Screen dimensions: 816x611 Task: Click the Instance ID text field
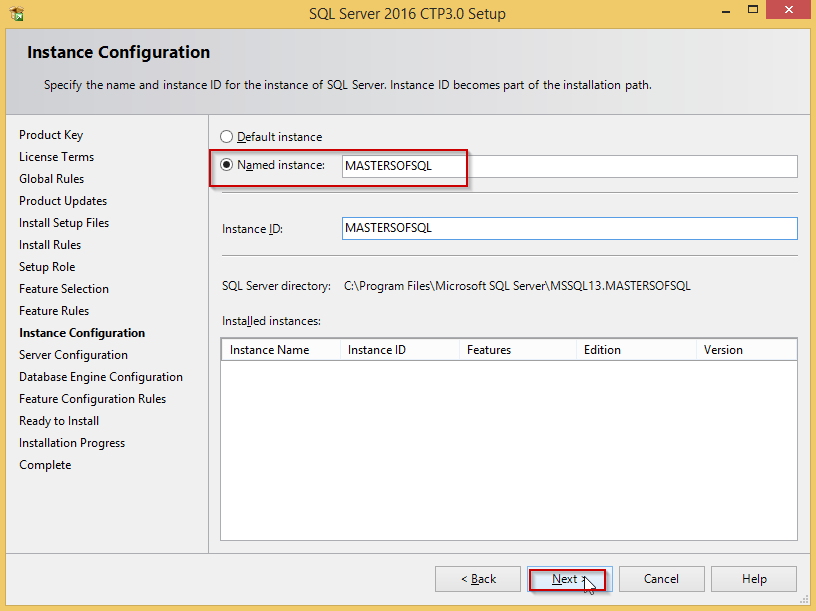[x=569, y=228]
